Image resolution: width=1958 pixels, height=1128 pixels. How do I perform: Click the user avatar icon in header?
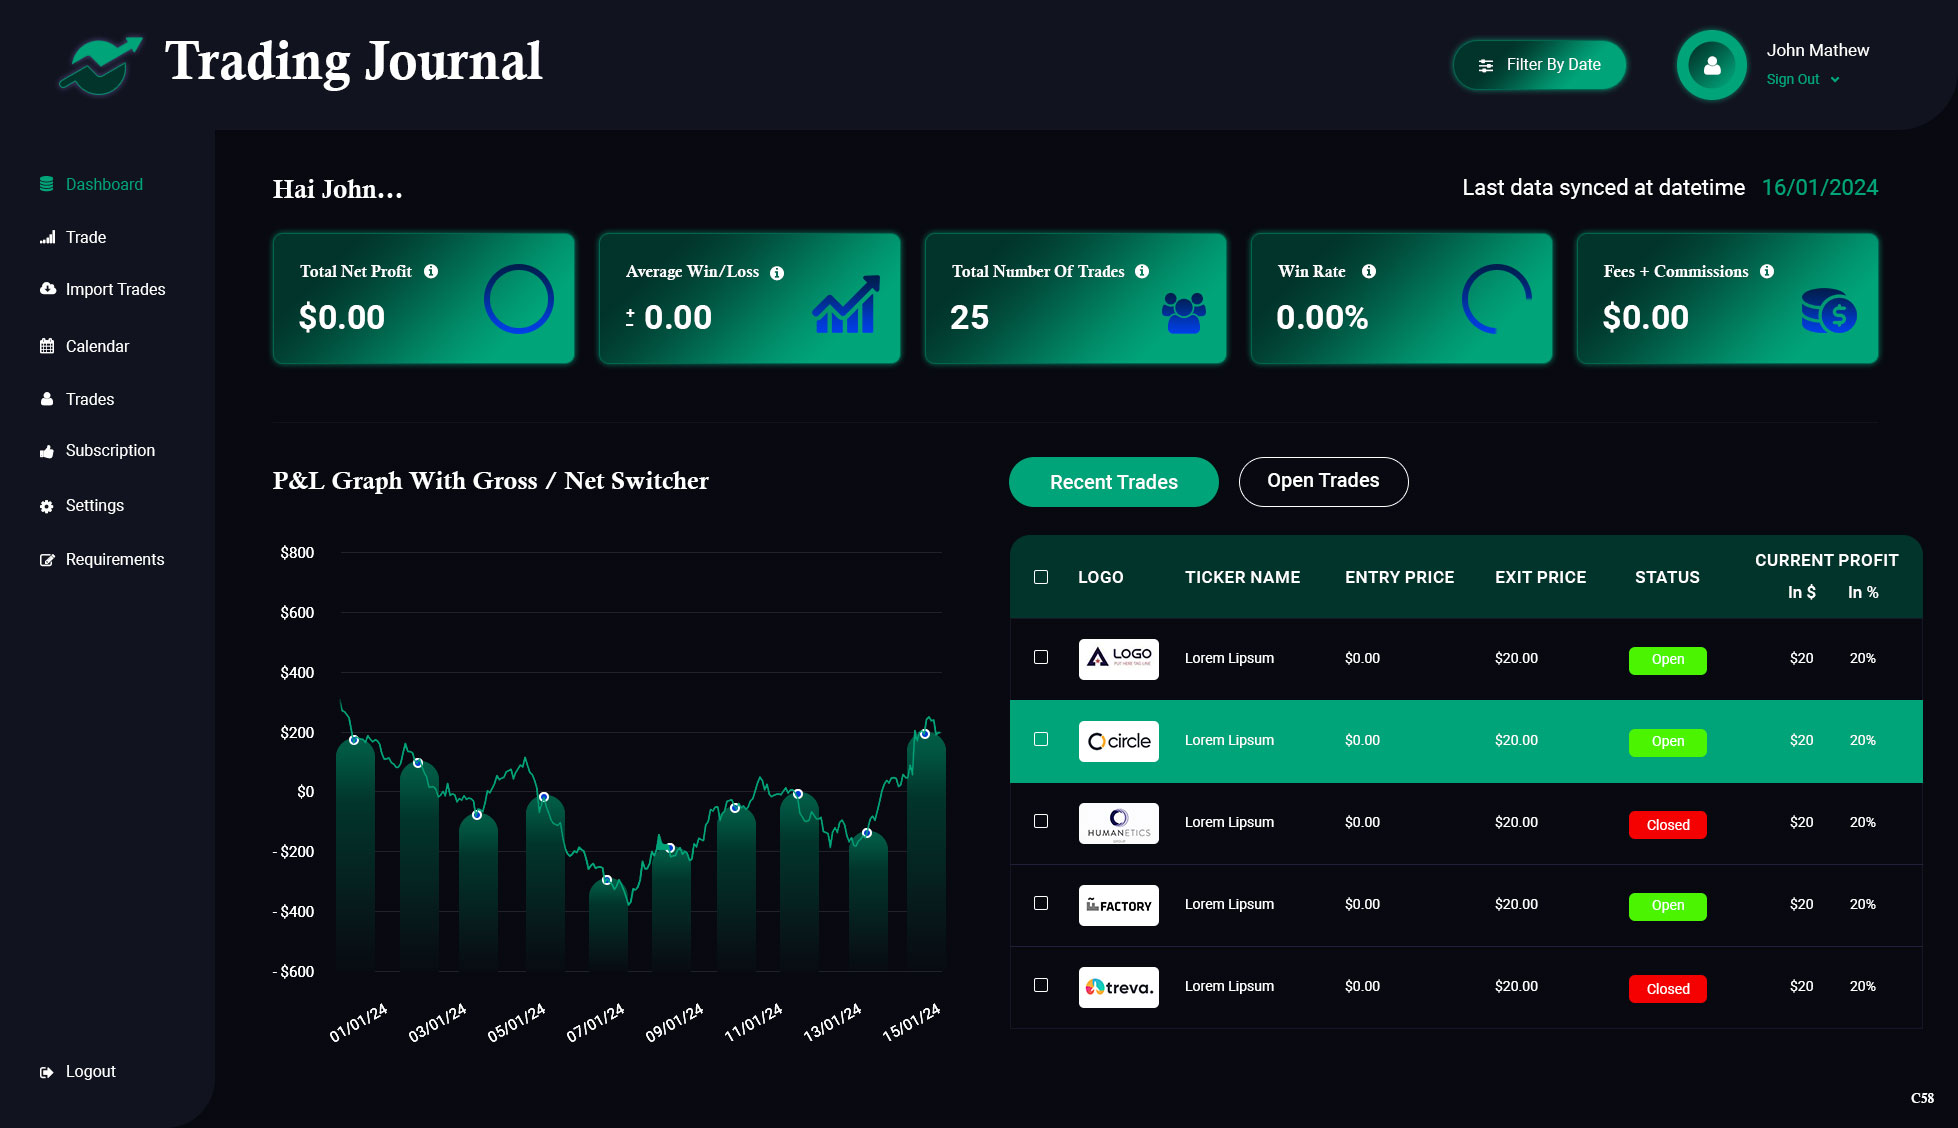1711,66
